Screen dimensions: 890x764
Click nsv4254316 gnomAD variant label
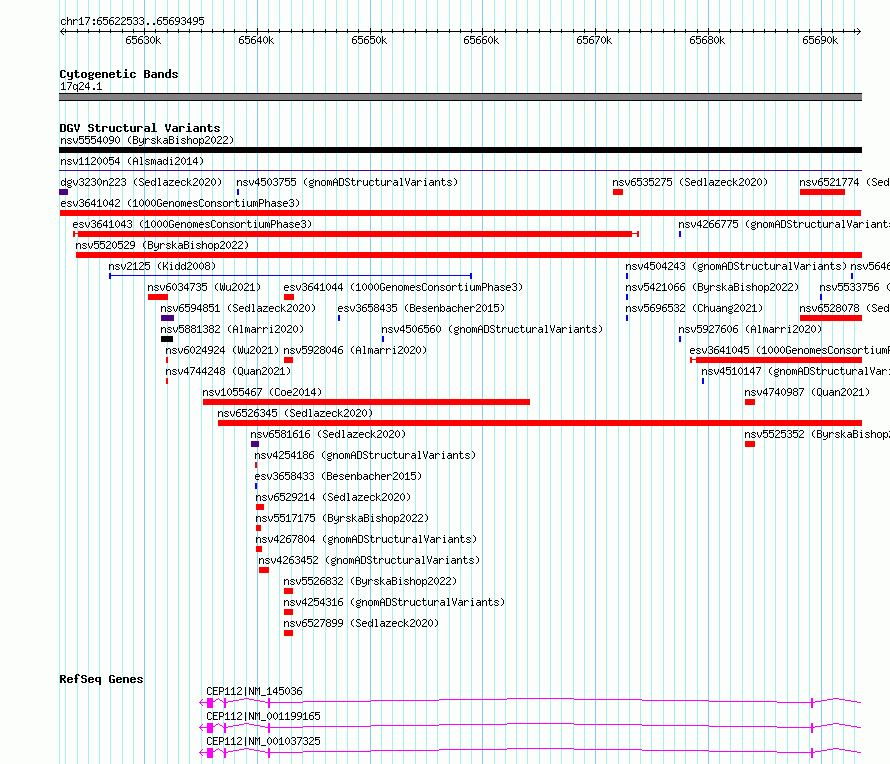click(394, 602)
